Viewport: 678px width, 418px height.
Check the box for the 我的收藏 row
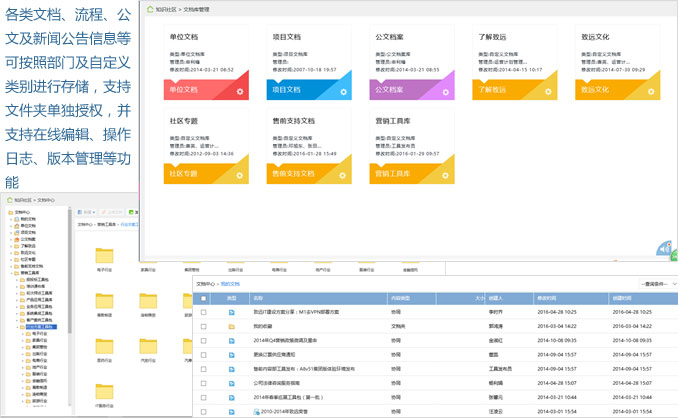click(x=204, y=326)
